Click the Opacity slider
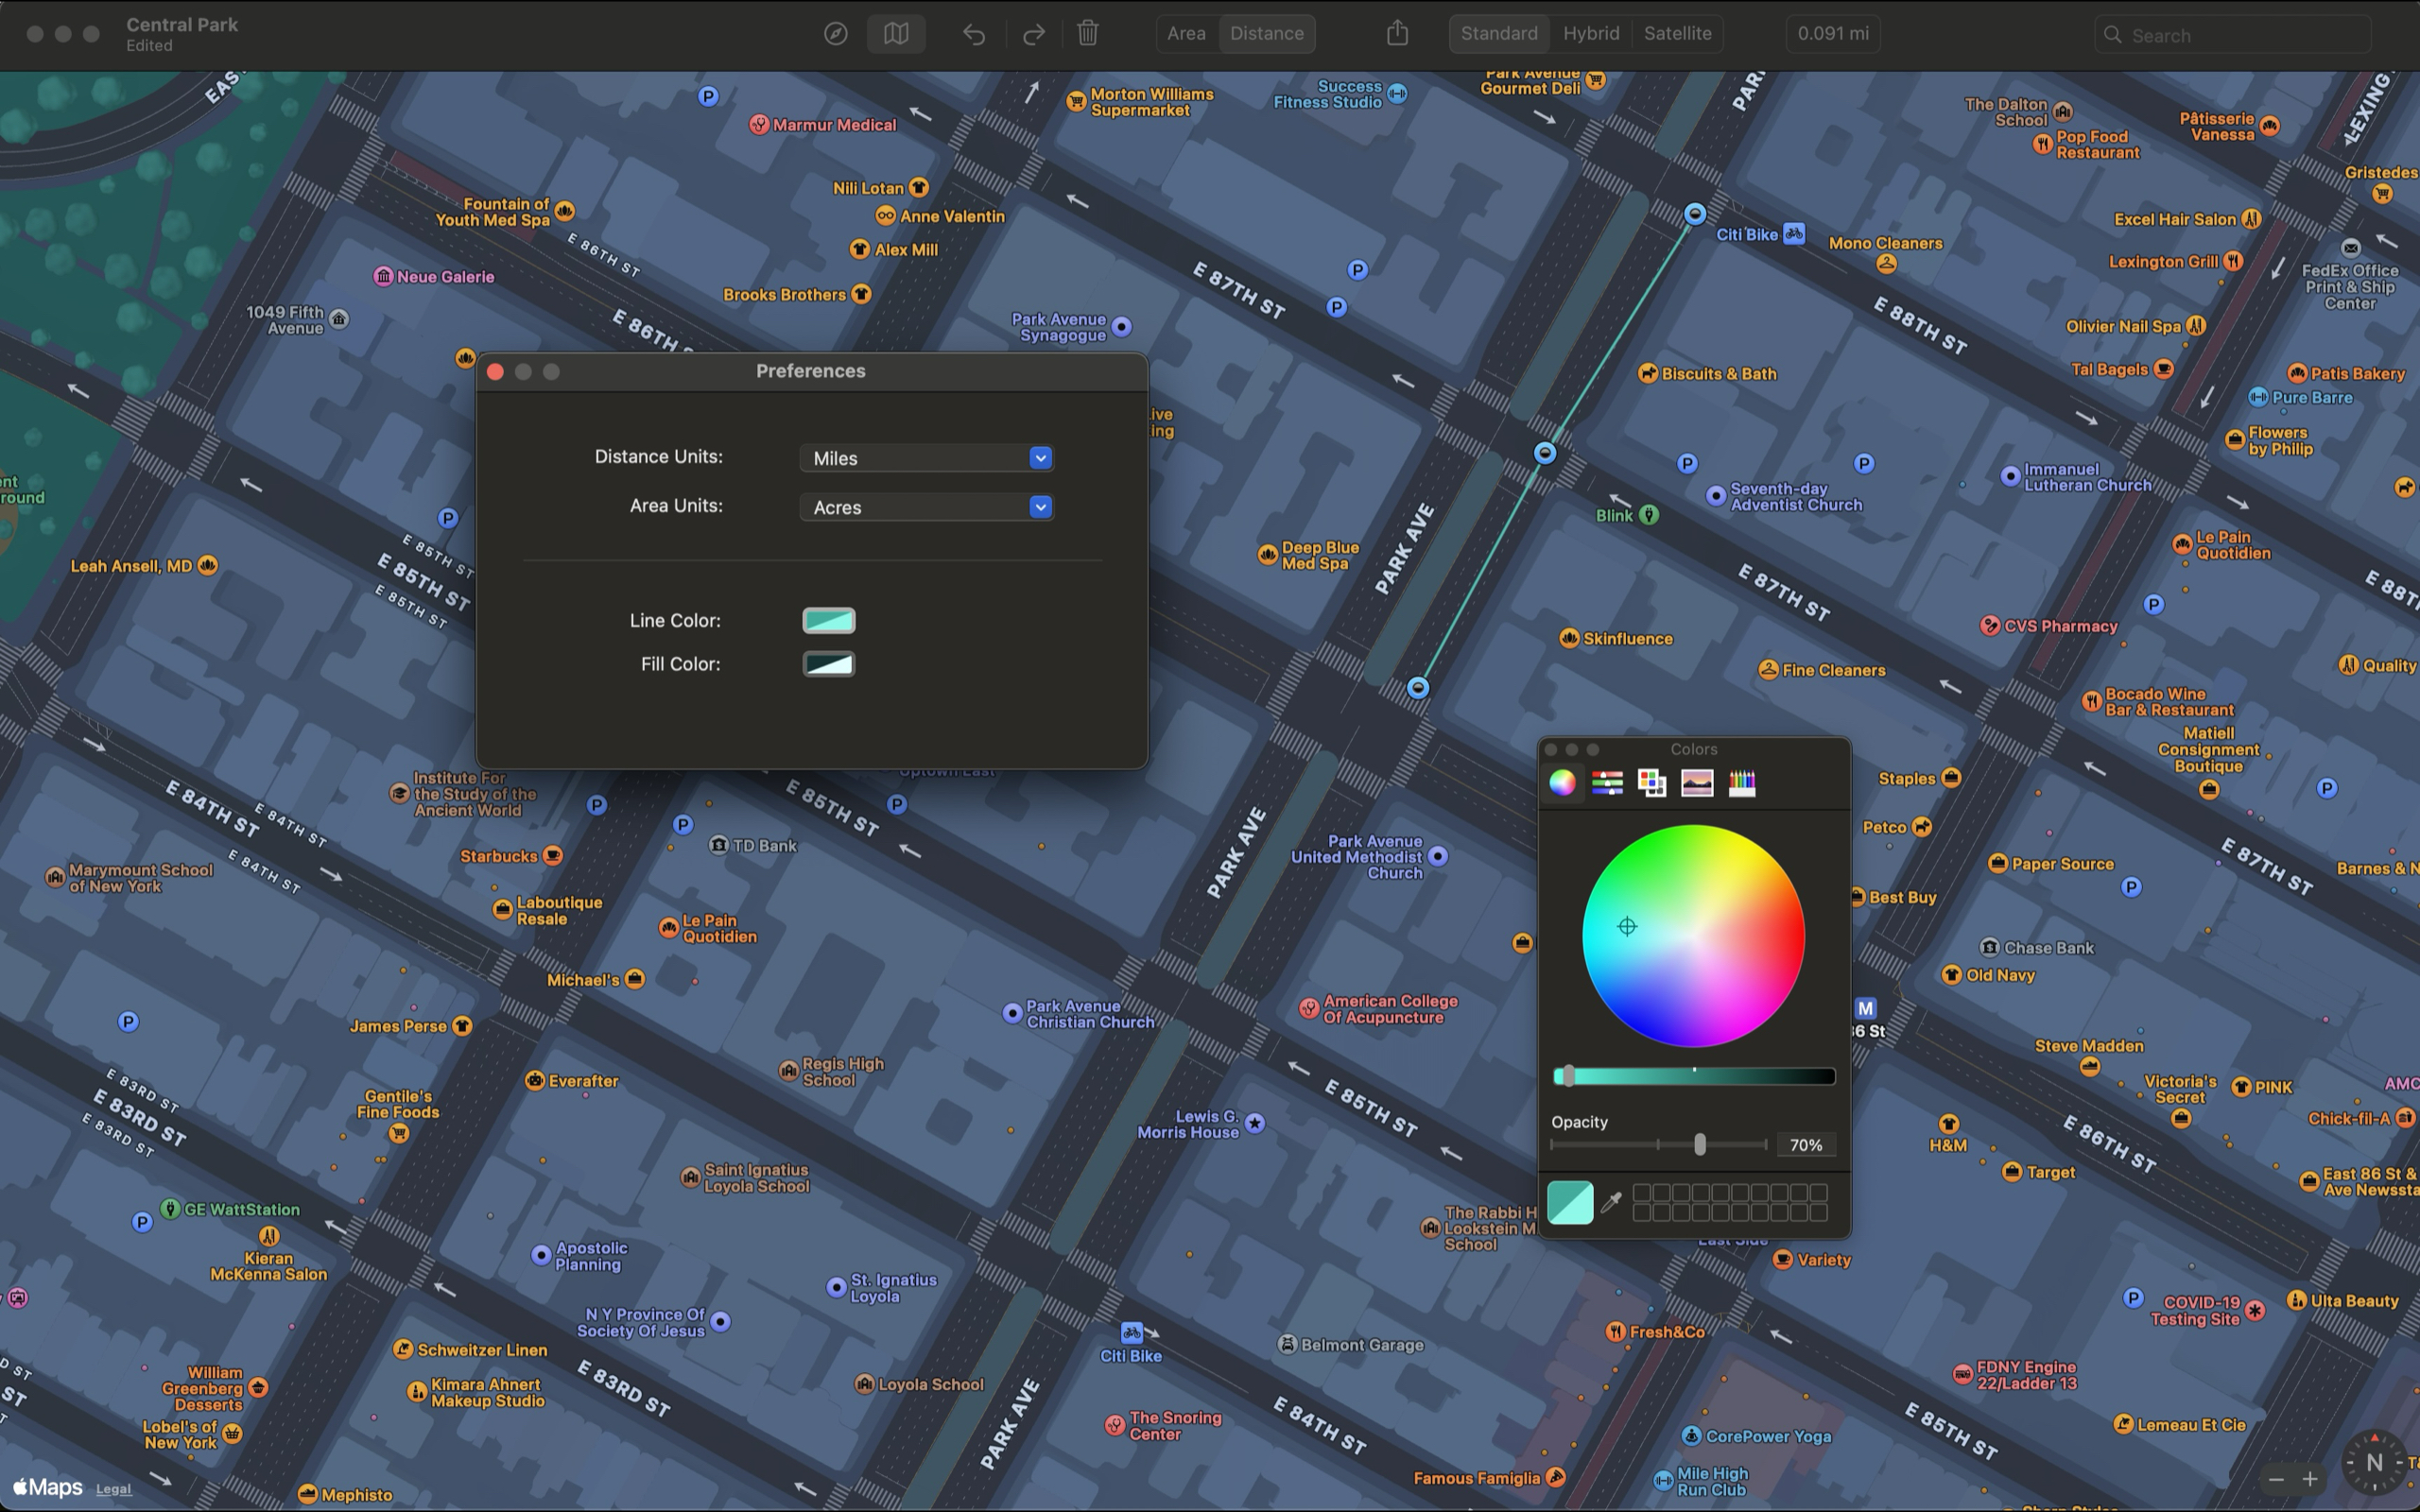Image resolution: width=2420 pixels, height=1512 pixels. [1659, 1144]
